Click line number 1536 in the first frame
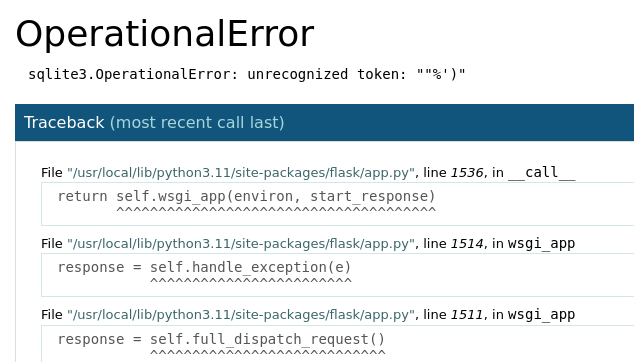The height and width of the screenshot is (362, 634). click(467, 173)
